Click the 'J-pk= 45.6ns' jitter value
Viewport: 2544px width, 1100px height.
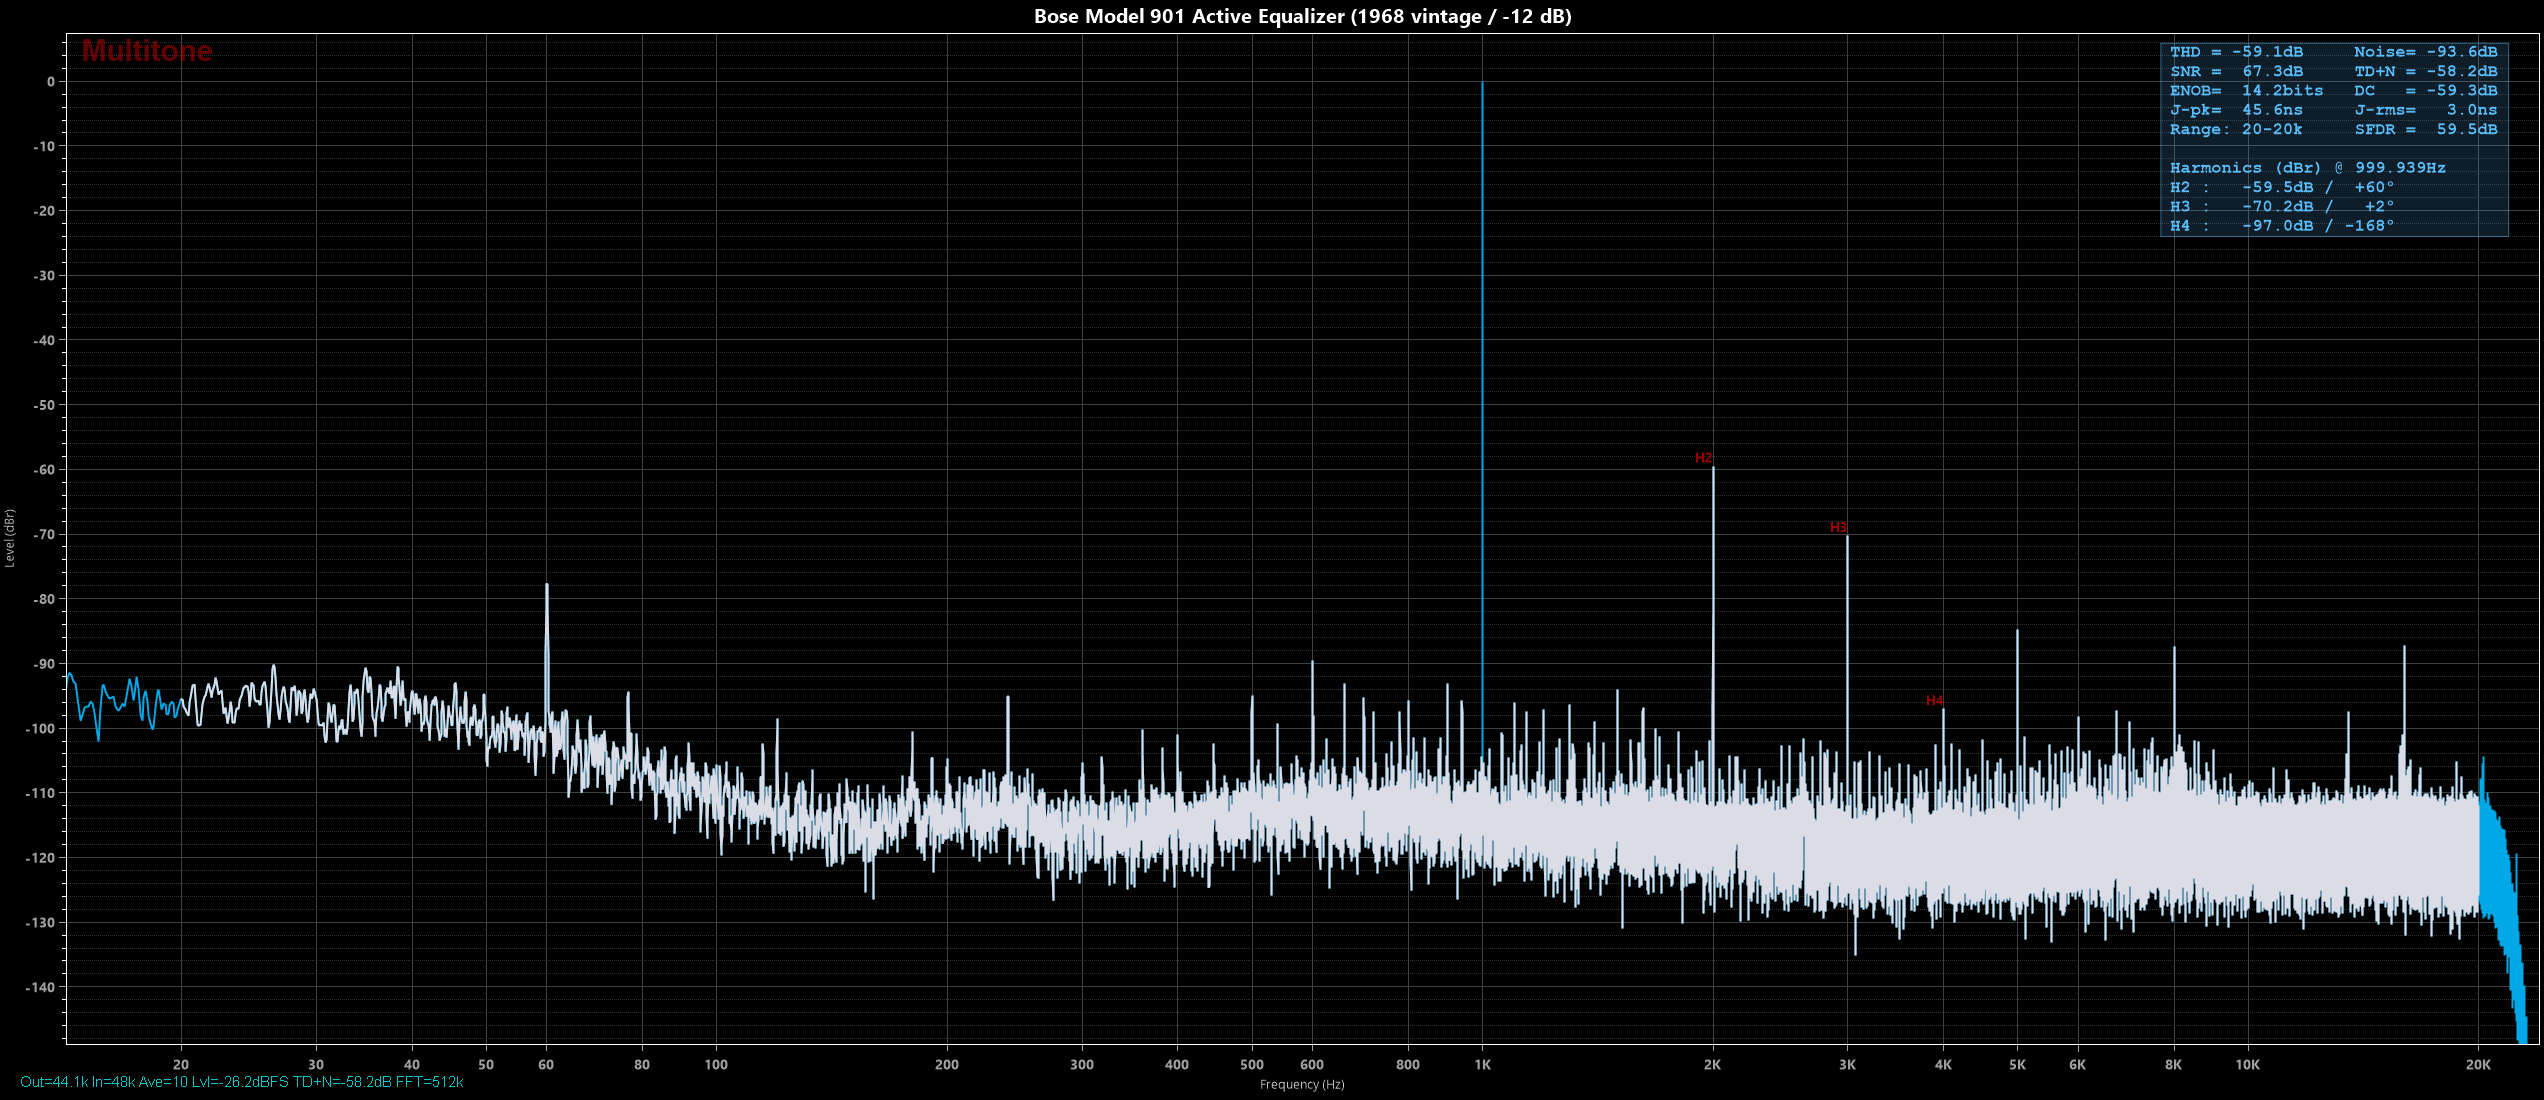2236,110
